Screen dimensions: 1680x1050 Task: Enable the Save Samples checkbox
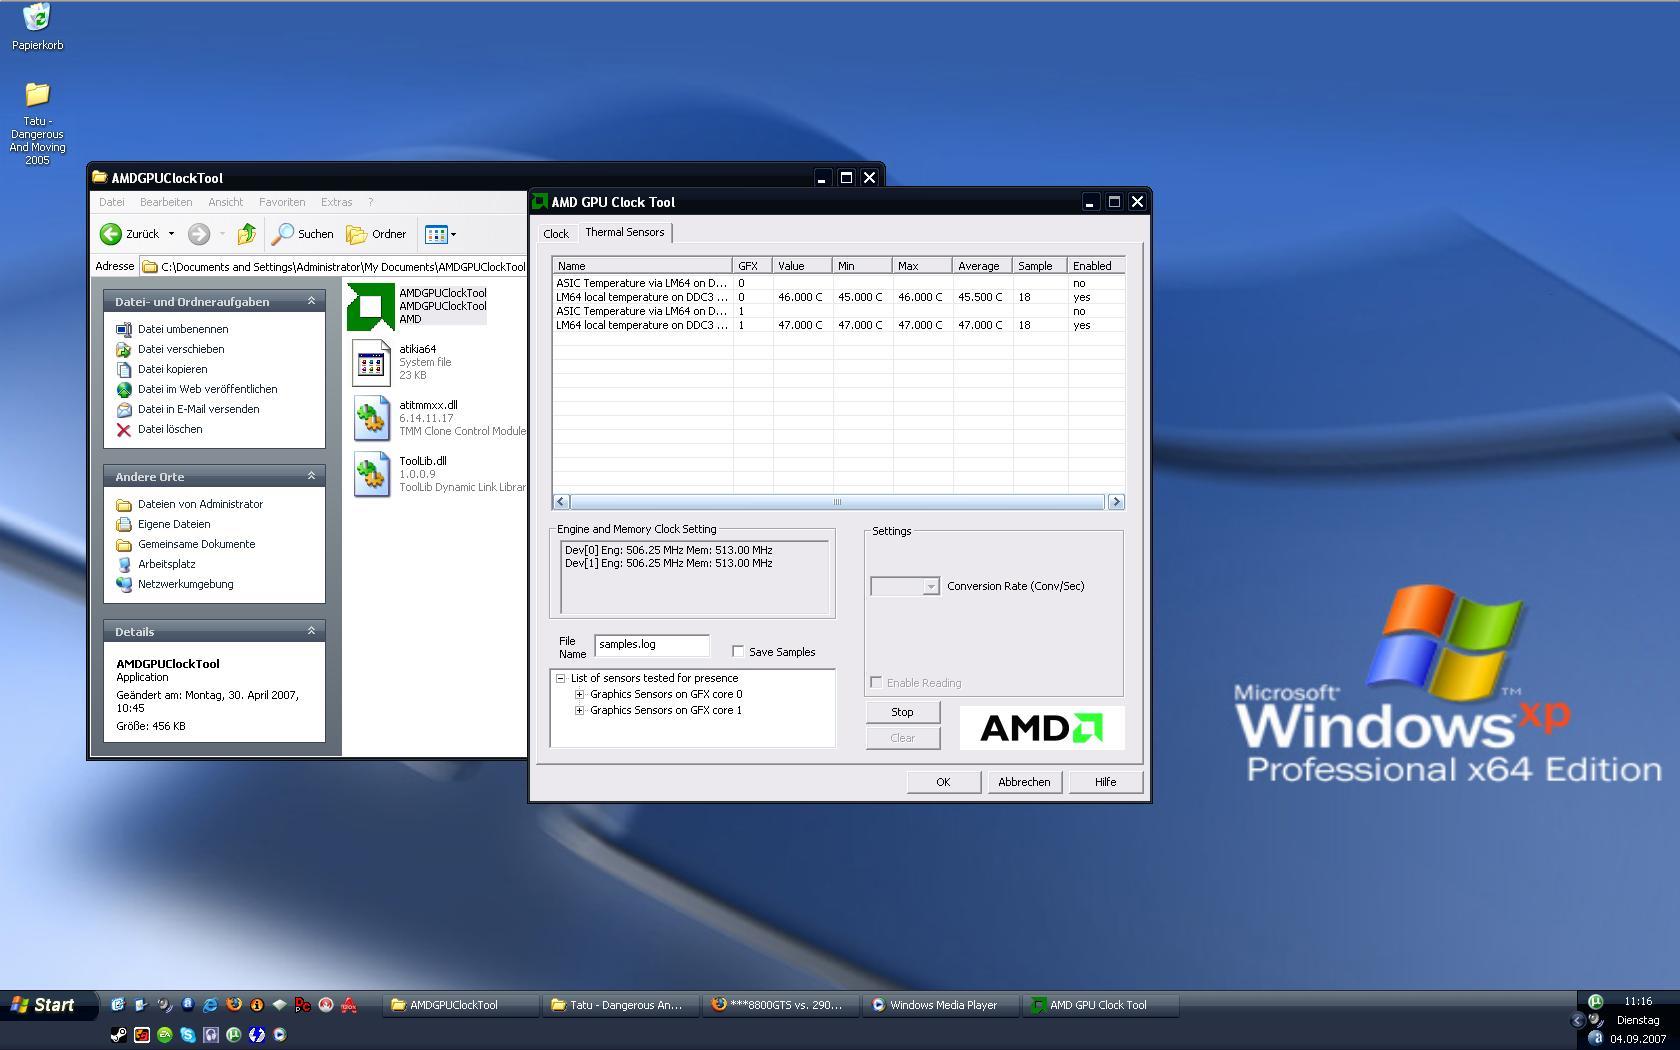[738, 651]
